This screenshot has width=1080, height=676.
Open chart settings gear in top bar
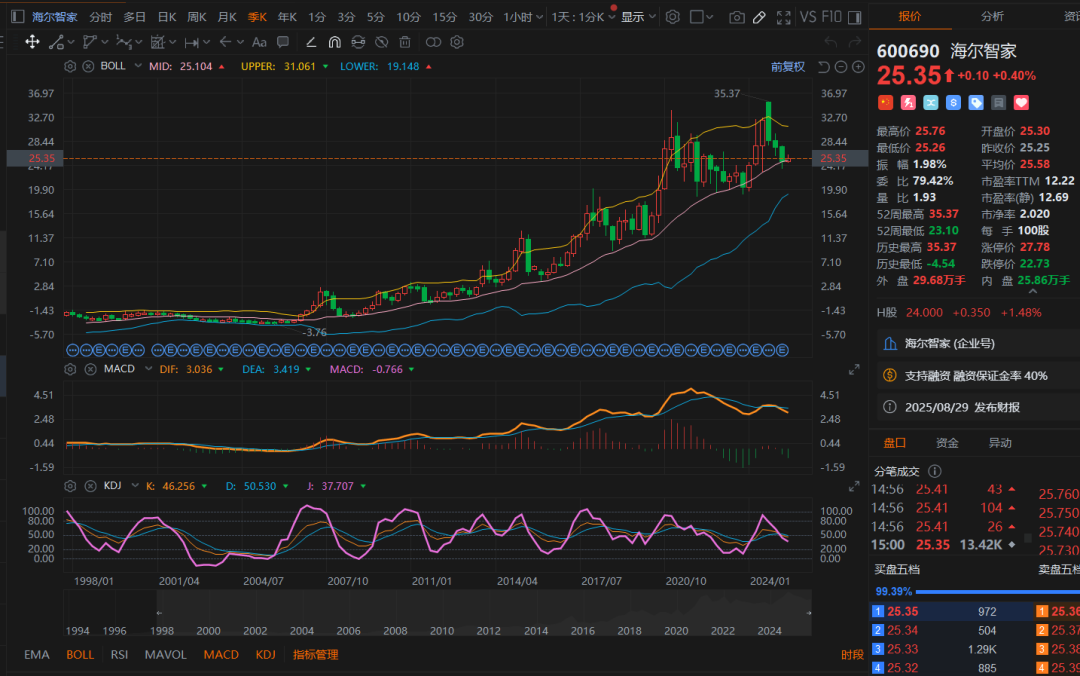672,17
